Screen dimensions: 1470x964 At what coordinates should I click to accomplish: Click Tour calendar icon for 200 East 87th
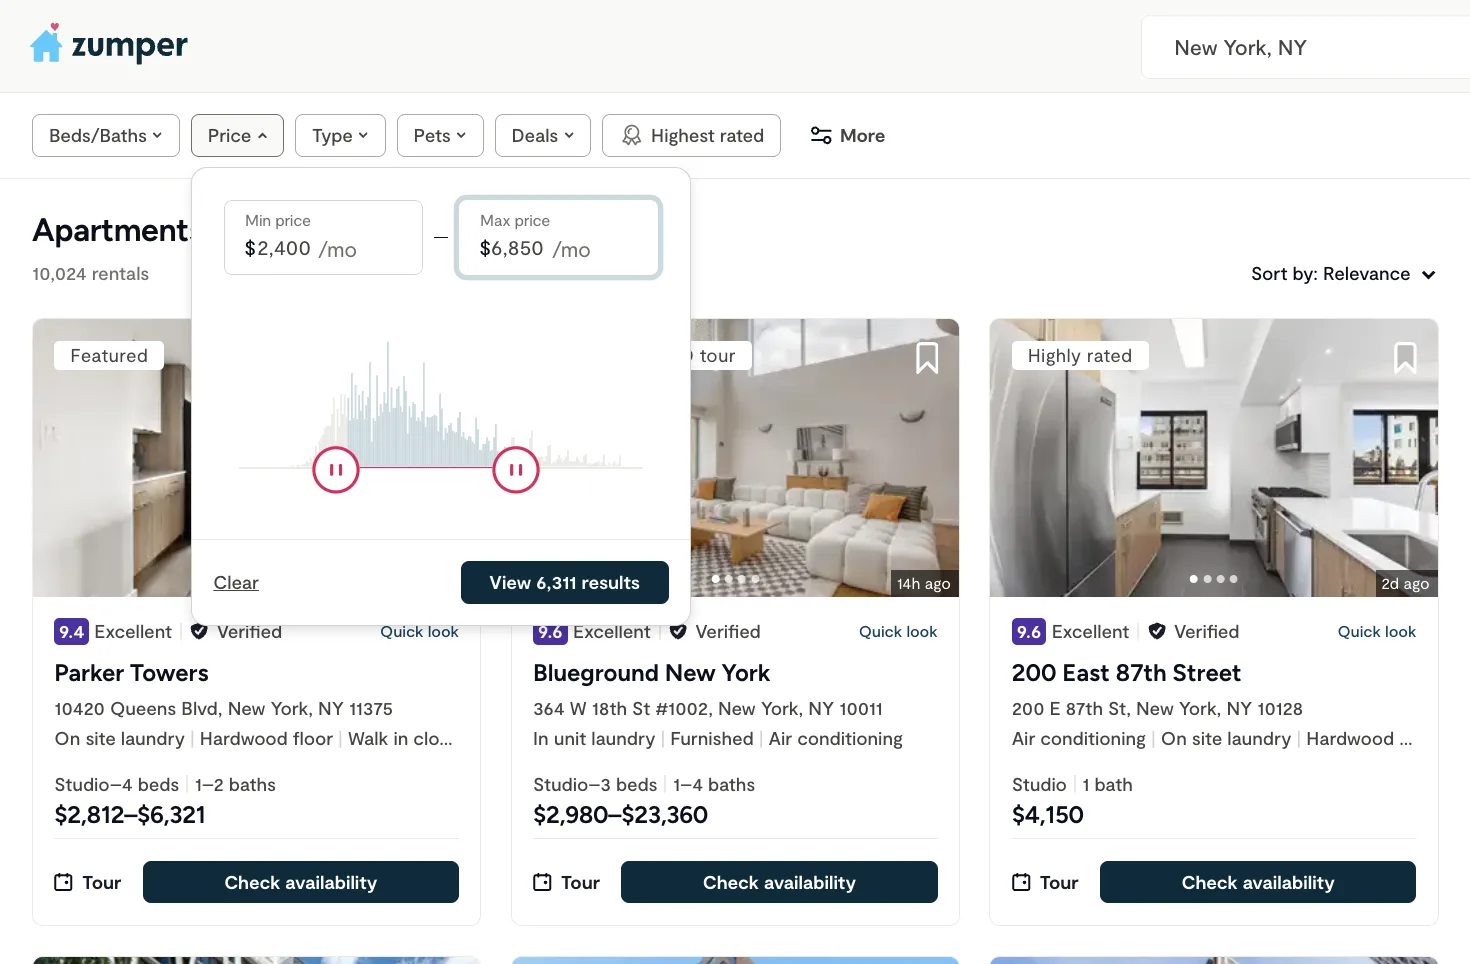tap(1021, 882)
